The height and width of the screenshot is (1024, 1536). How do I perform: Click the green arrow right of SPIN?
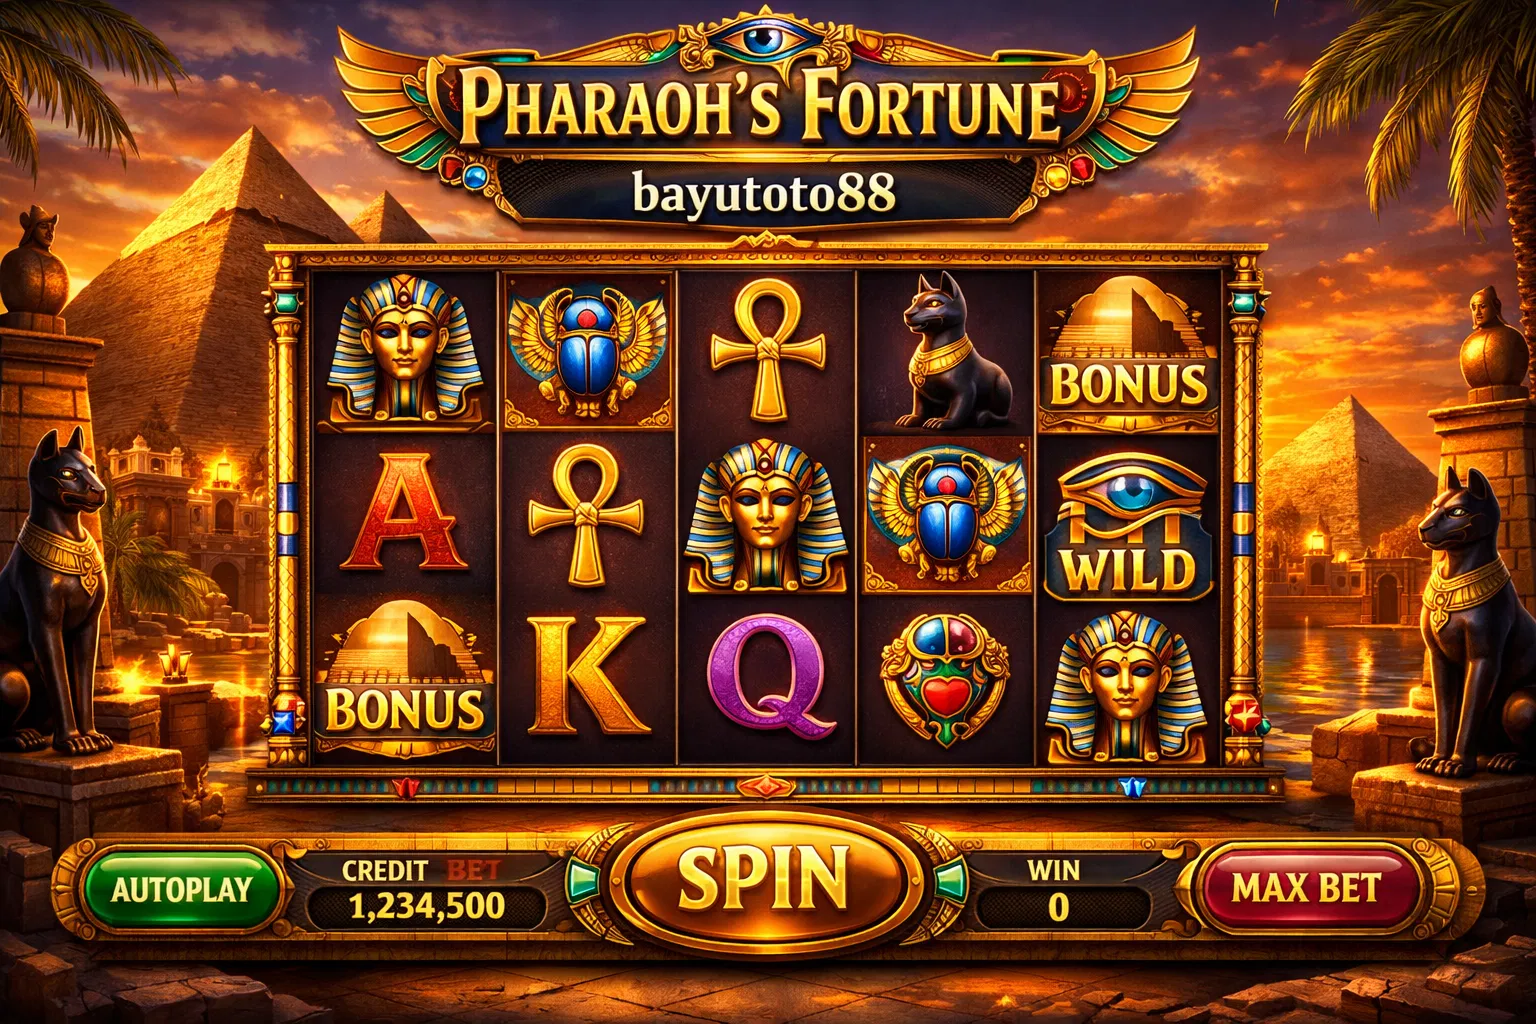(x=950, y=880)
